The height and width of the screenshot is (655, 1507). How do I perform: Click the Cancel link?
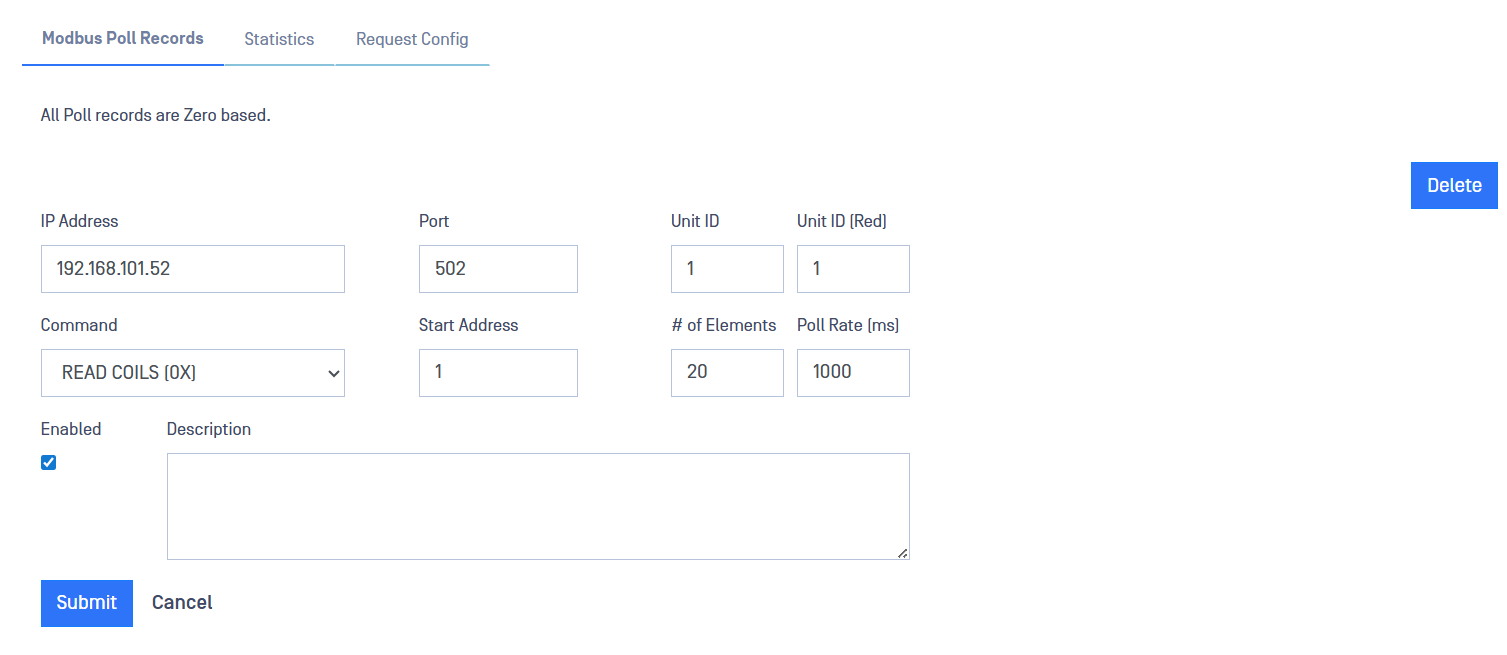point(182,603)
